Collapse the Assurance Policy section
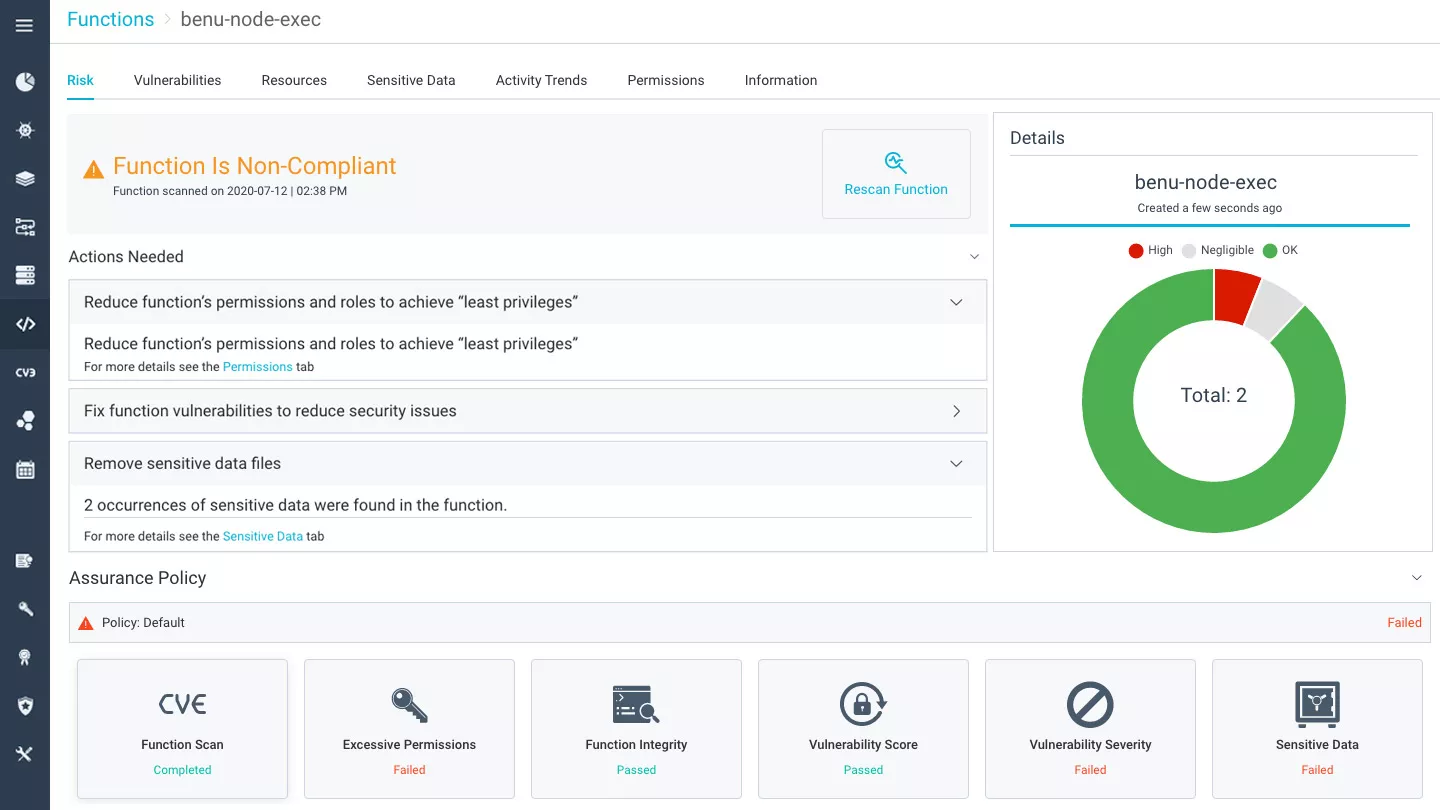 (x=1416, y=578)
